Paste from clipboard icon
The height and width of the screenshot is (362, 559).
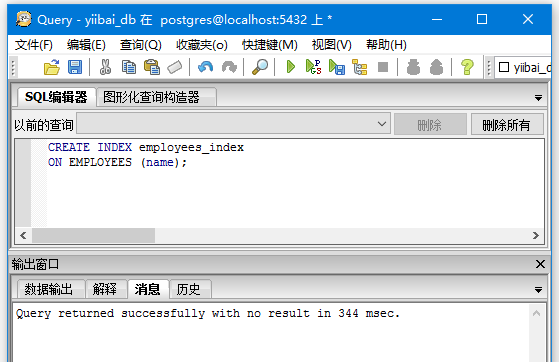[x=152, y=67]
